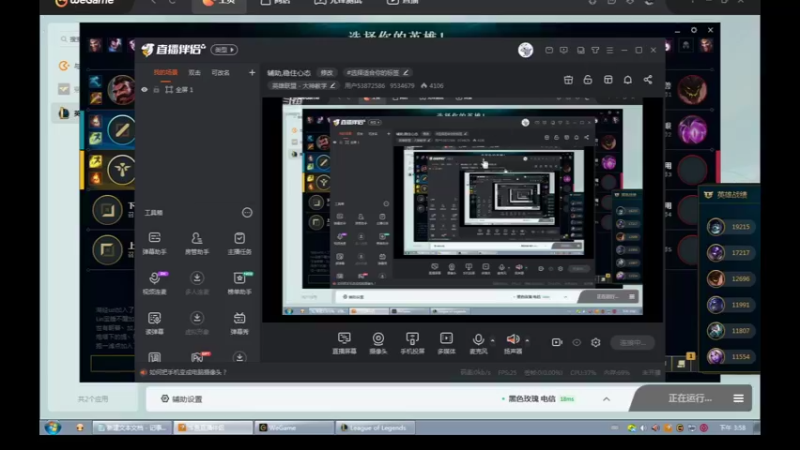Switch to League of Legends taskbar button
This screenshot has height=450, width=800.
click(x=376, y=428)
